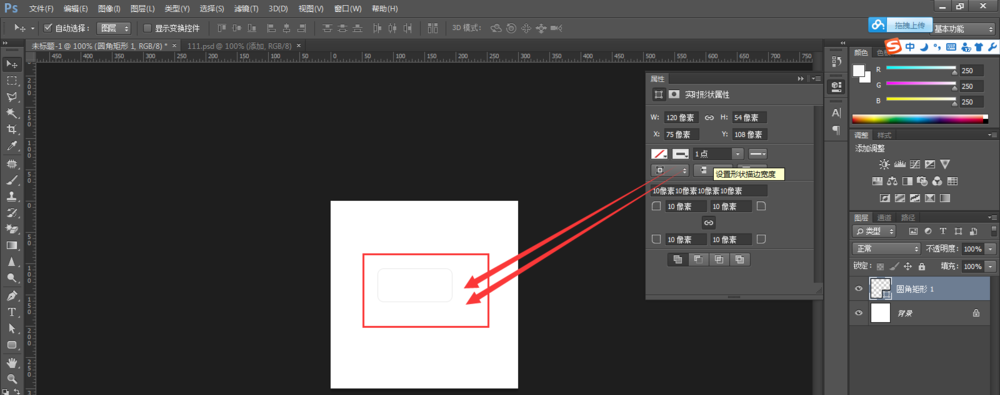Select the Horizontal Type tool
The width and height of the screenshot is (1000, 395).
[x=11, y=312]
